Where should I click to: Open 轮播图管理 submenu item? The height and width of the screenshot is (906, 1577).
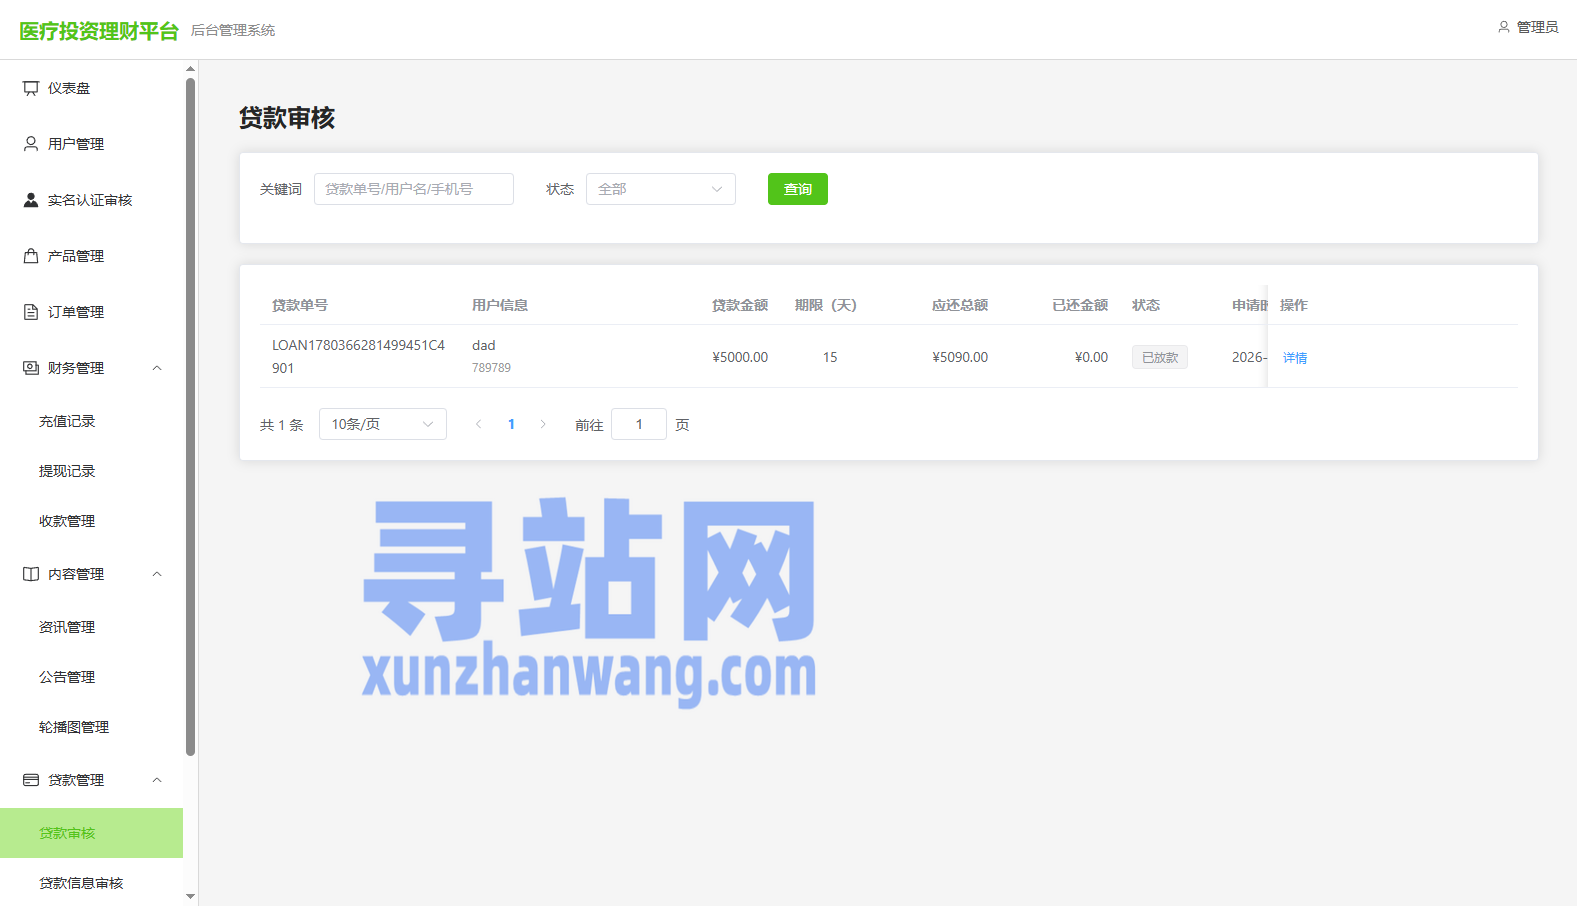point(92,727)
